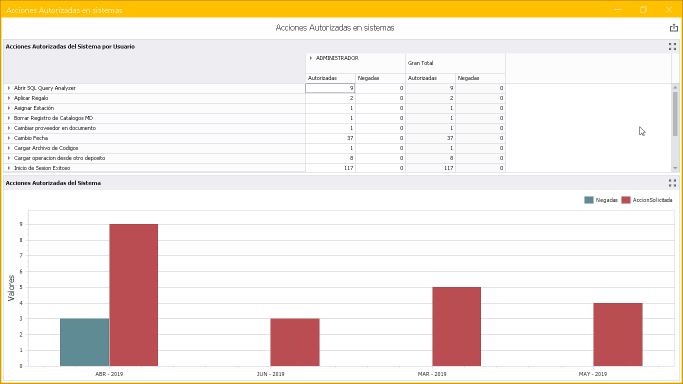Select the cell showing 37 under ADMINISTRADOR
Viewport: 683px width, 384px height.
click(331, 138)
